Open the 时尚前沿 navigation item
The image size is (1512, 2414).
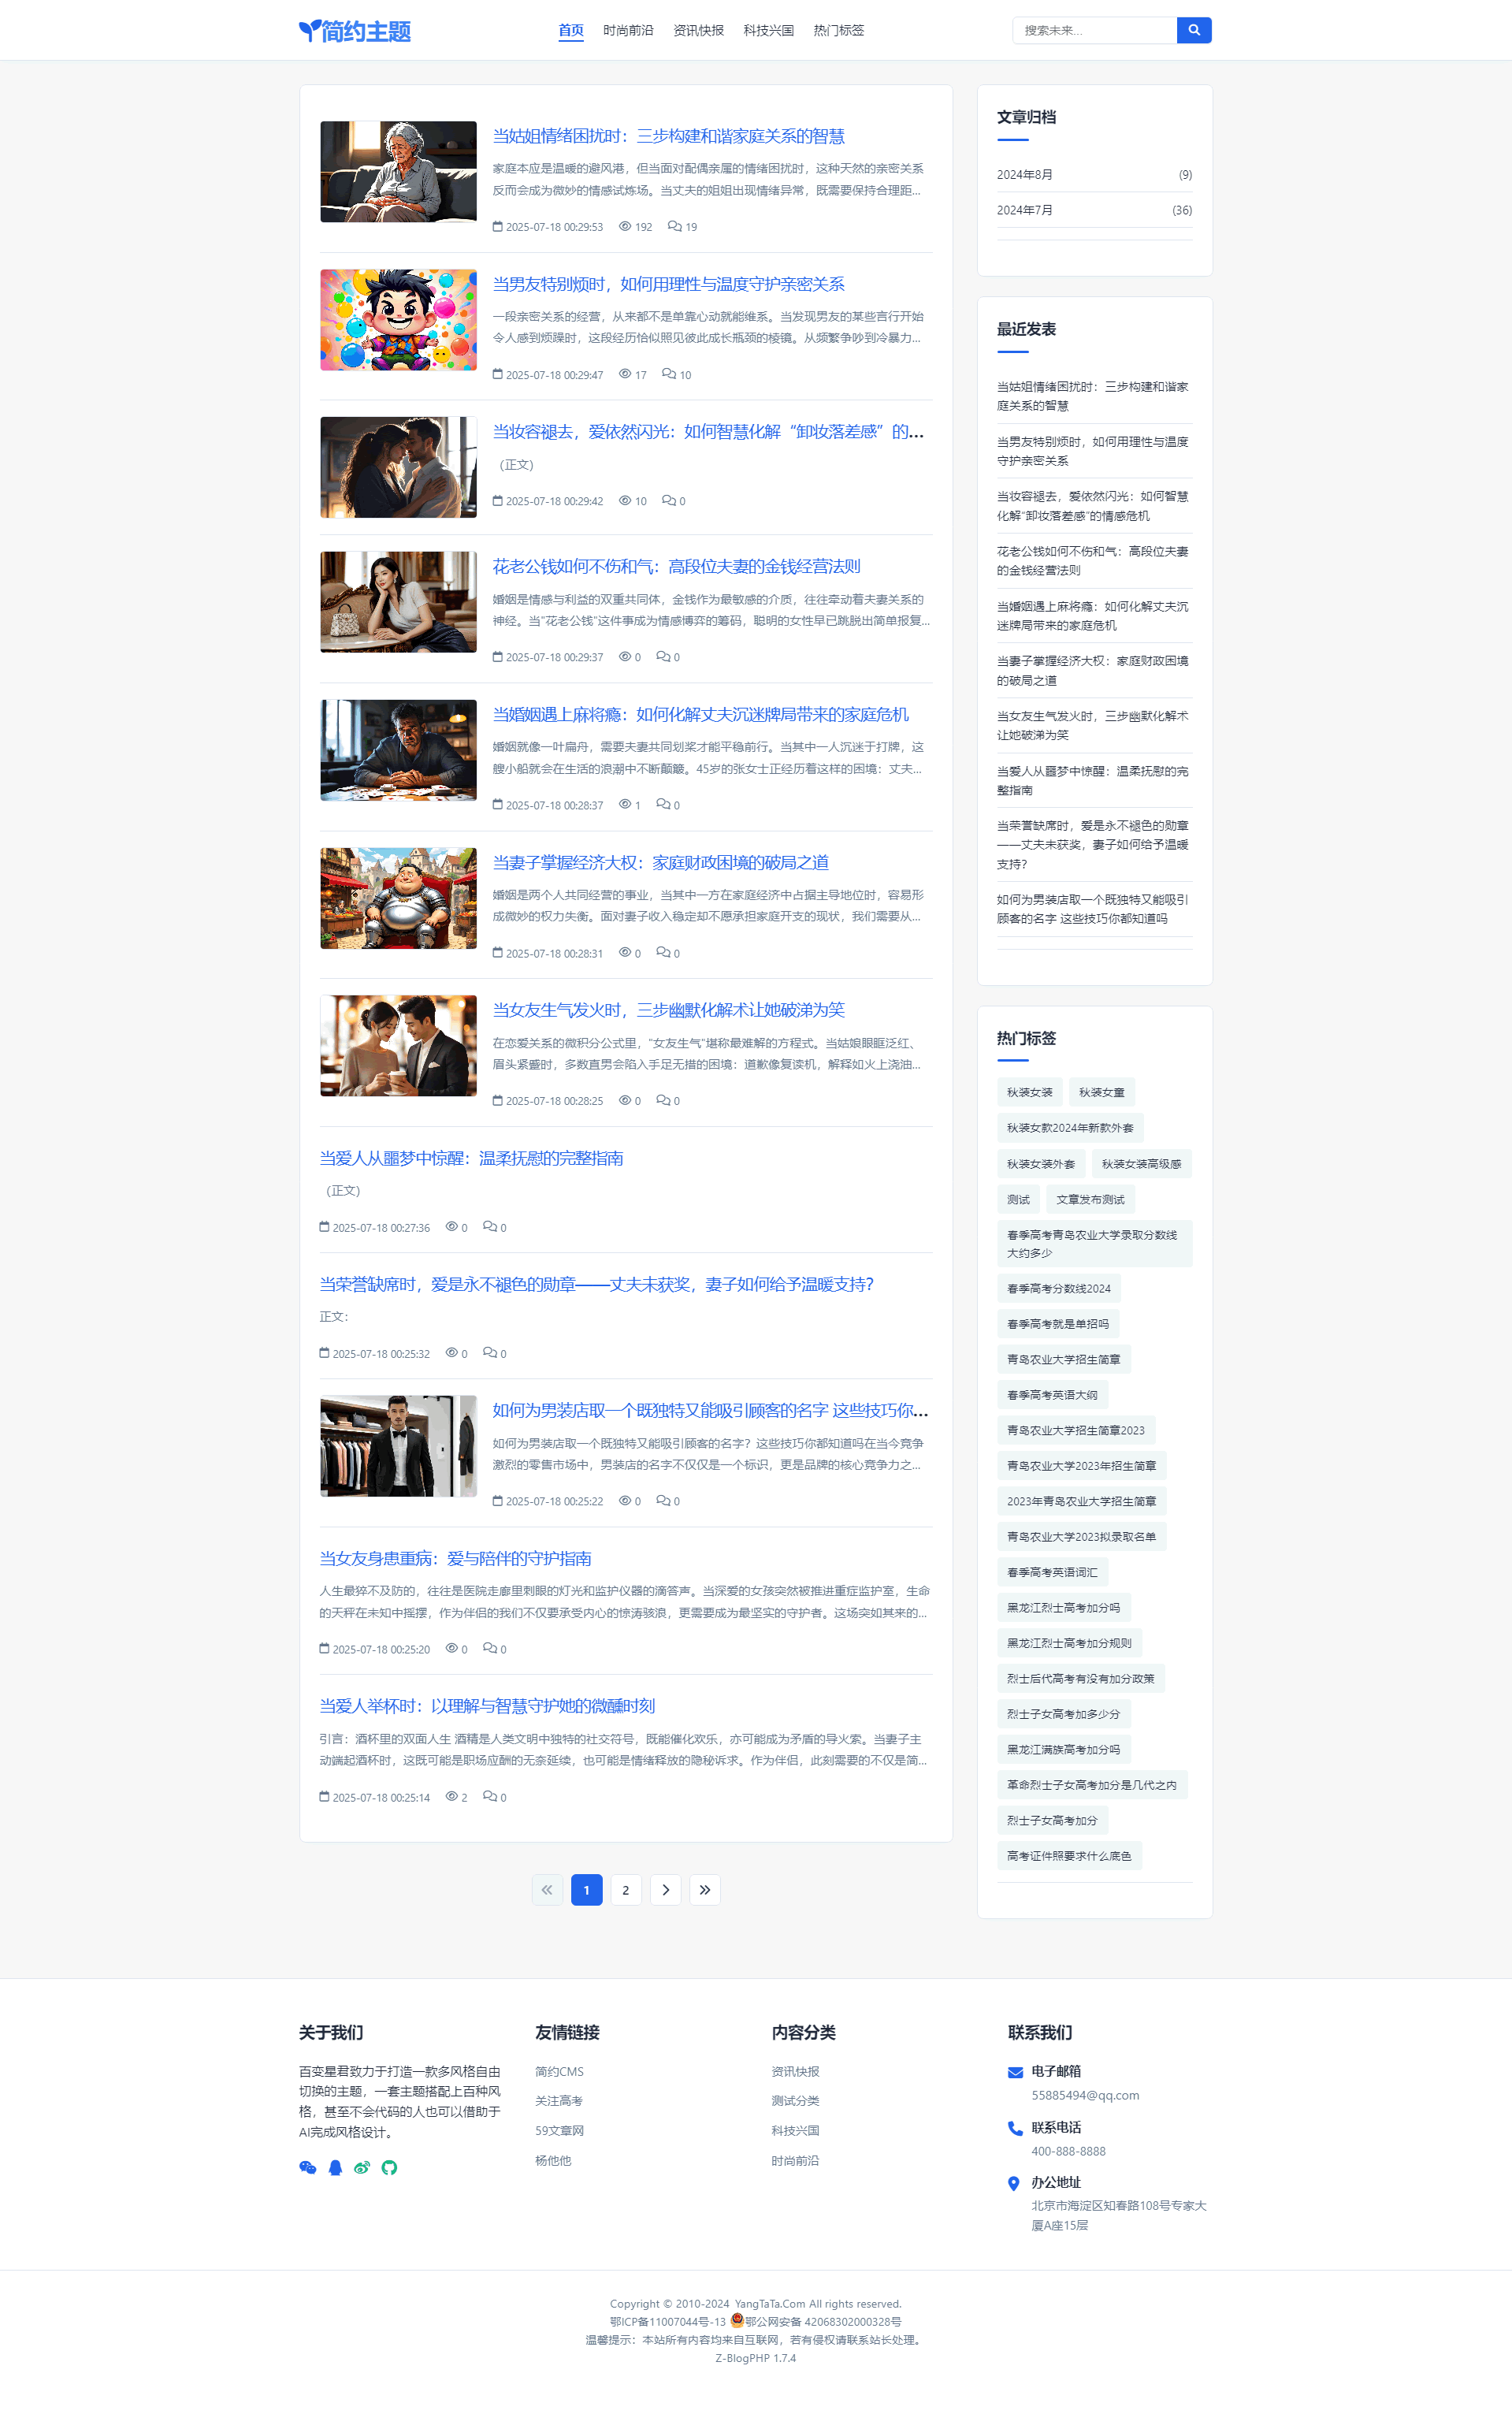[x=628, y=30]
